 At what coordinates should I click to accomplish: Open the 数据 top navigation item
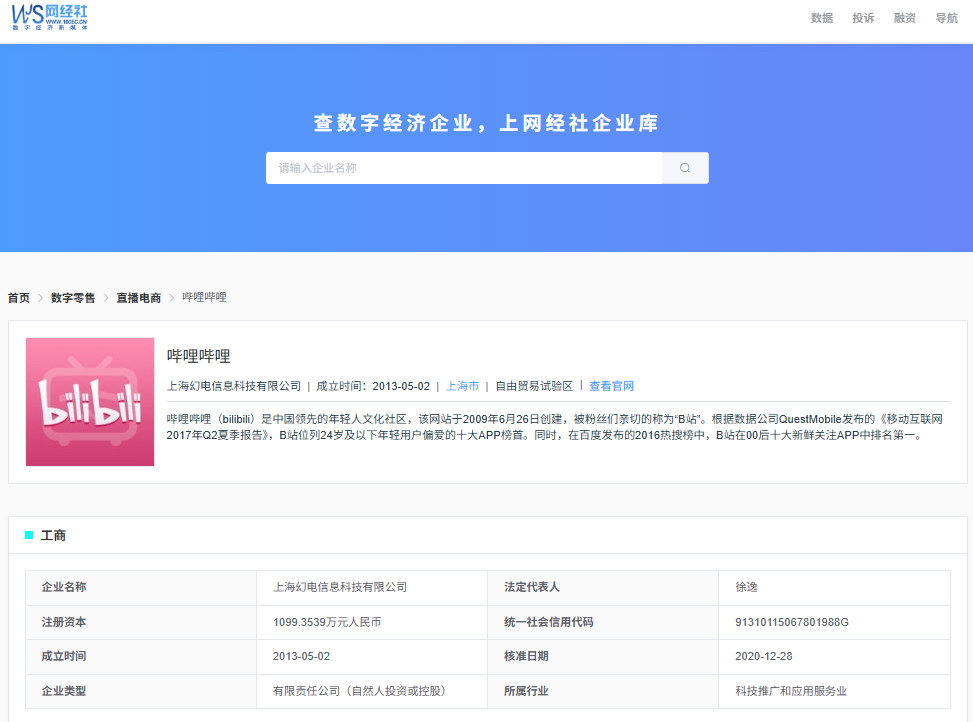(x=822, y=18)
